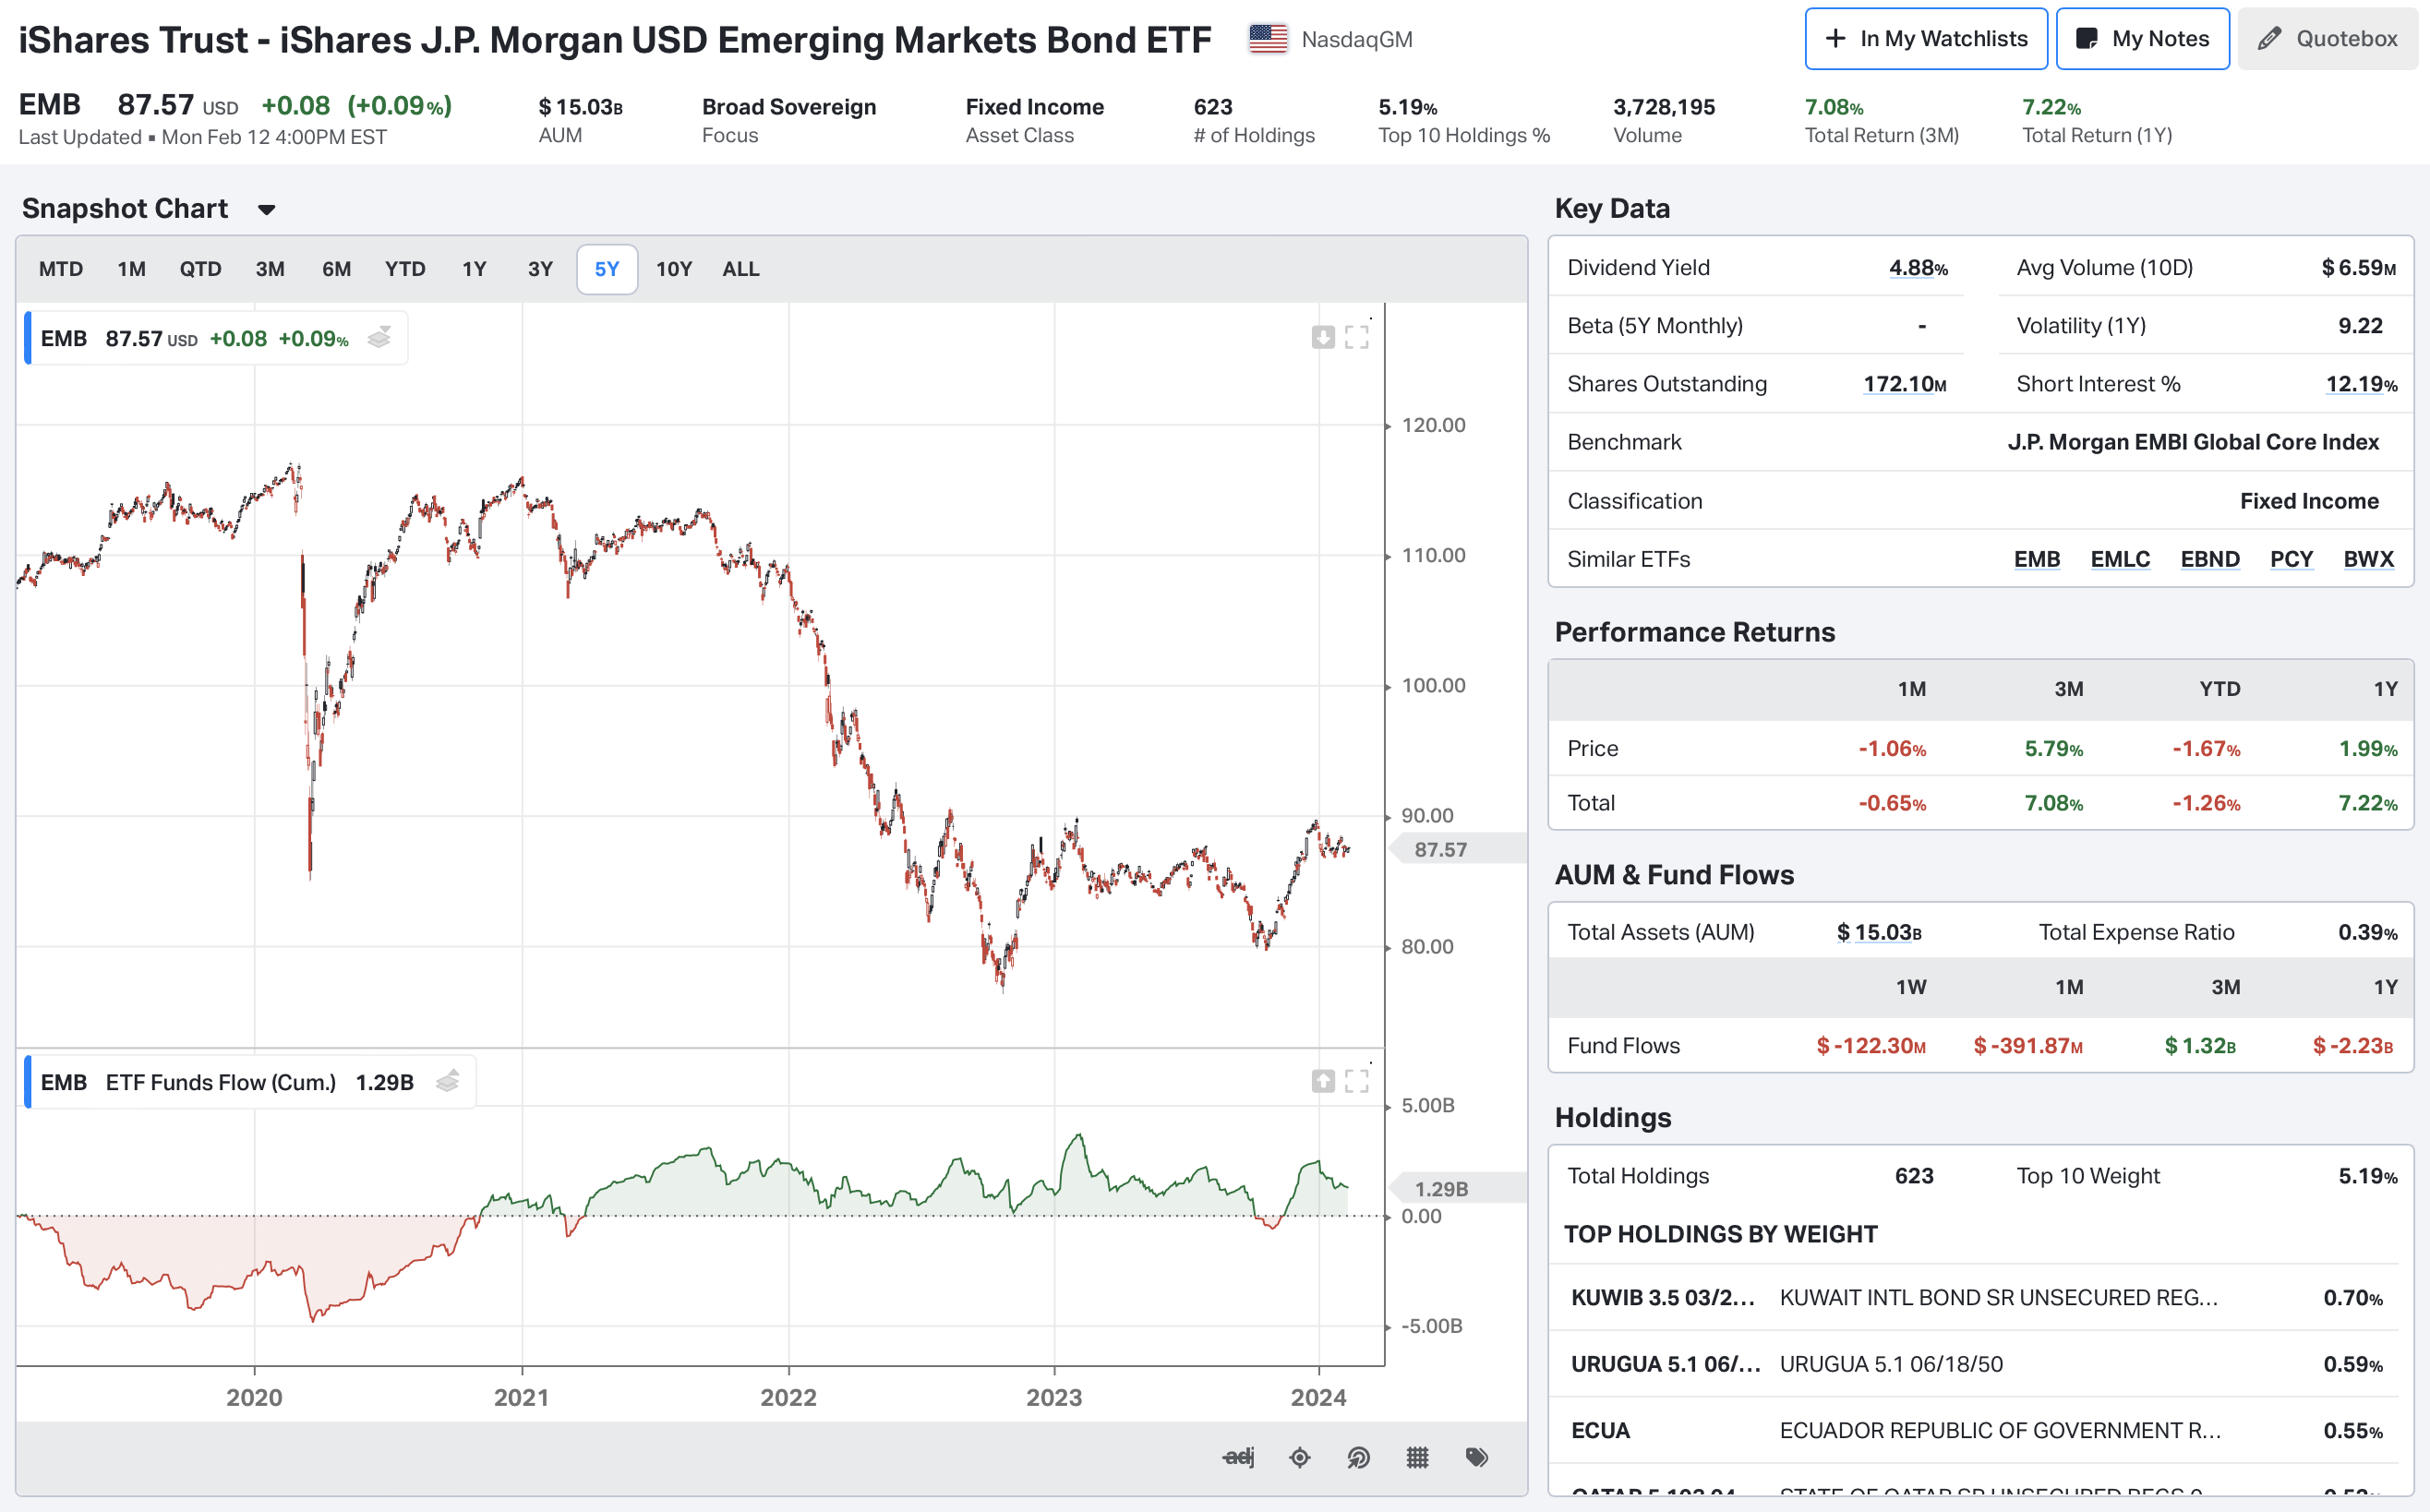Image resolution: width=2430 pixels, height=1512 pixels.
Task: Select the 3M time range
Action: (x=270, y=269)
